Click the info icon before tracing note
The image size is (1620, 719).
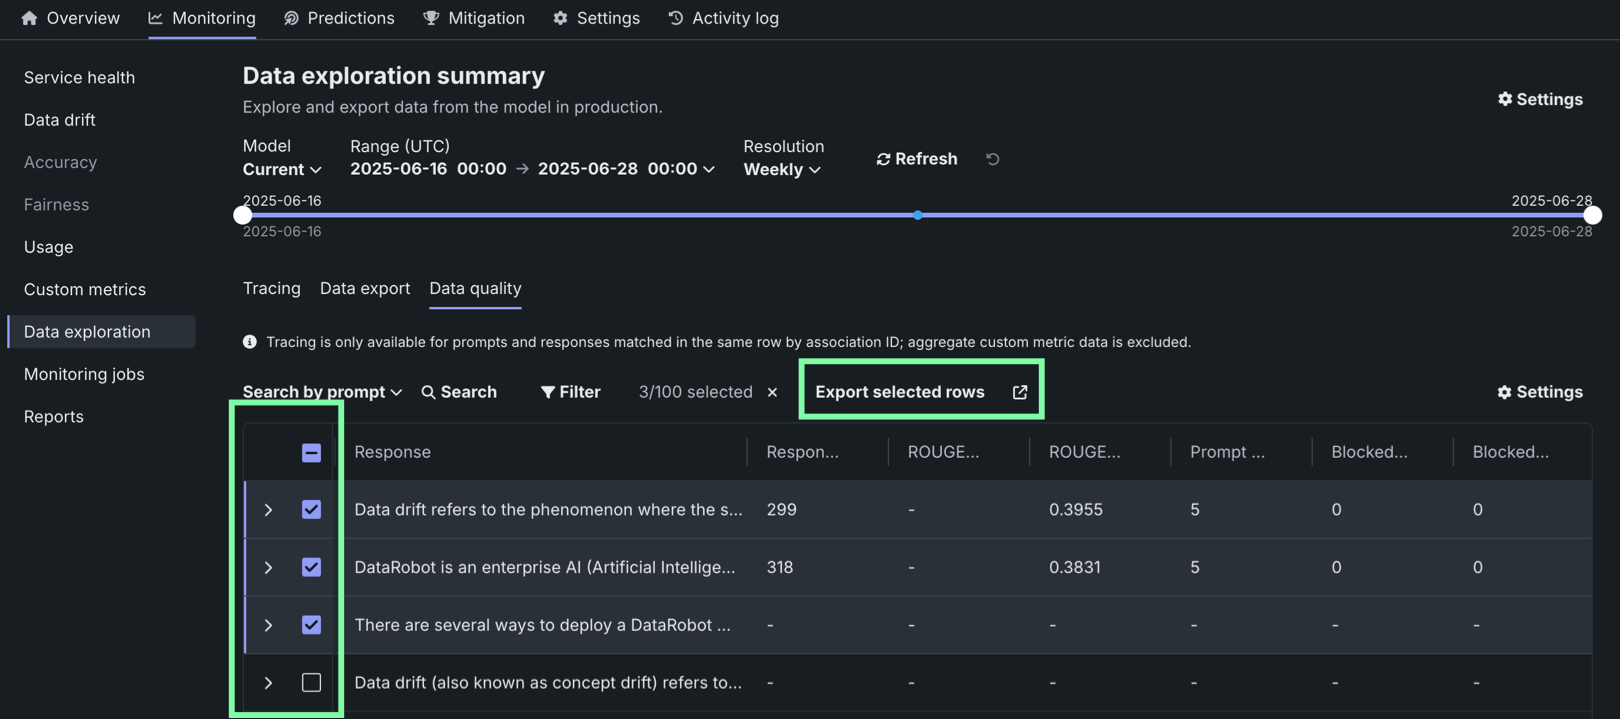coord(250,342)
